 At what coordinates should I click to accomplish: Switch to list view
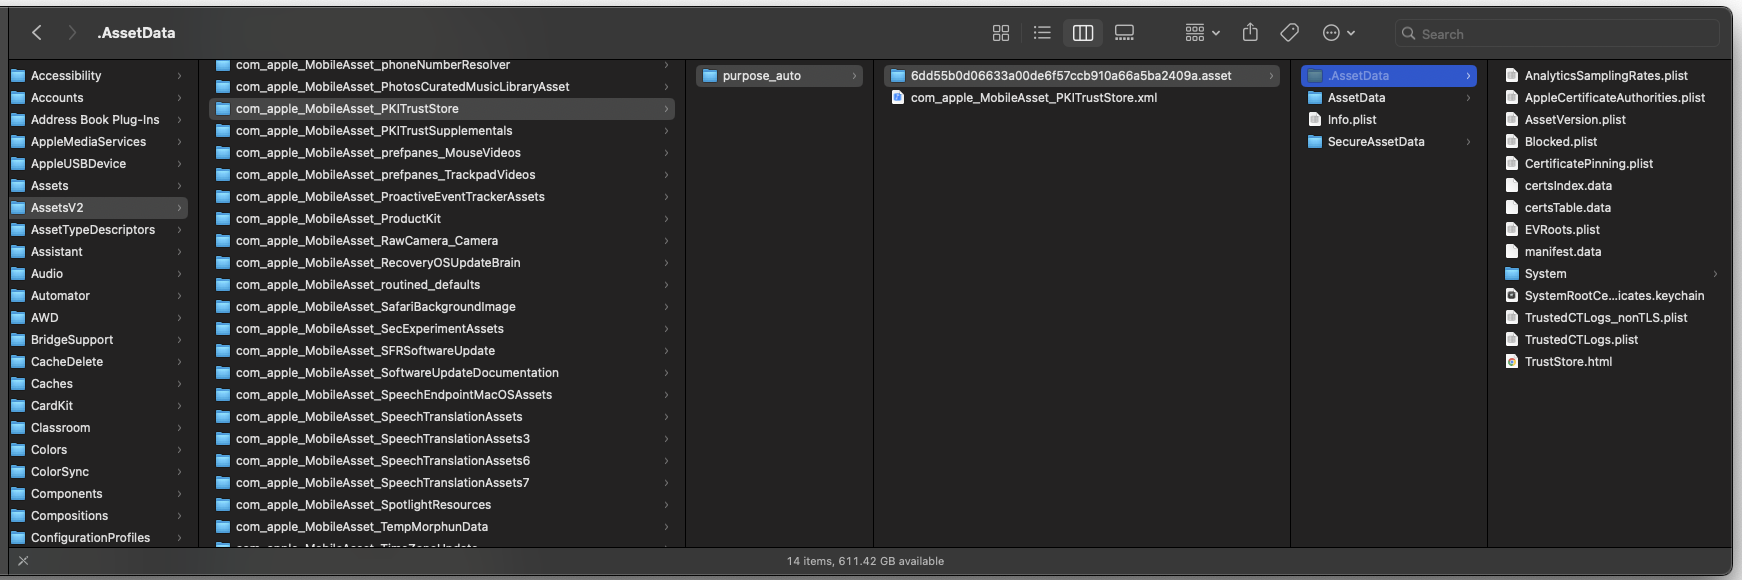click(1042, 33)
